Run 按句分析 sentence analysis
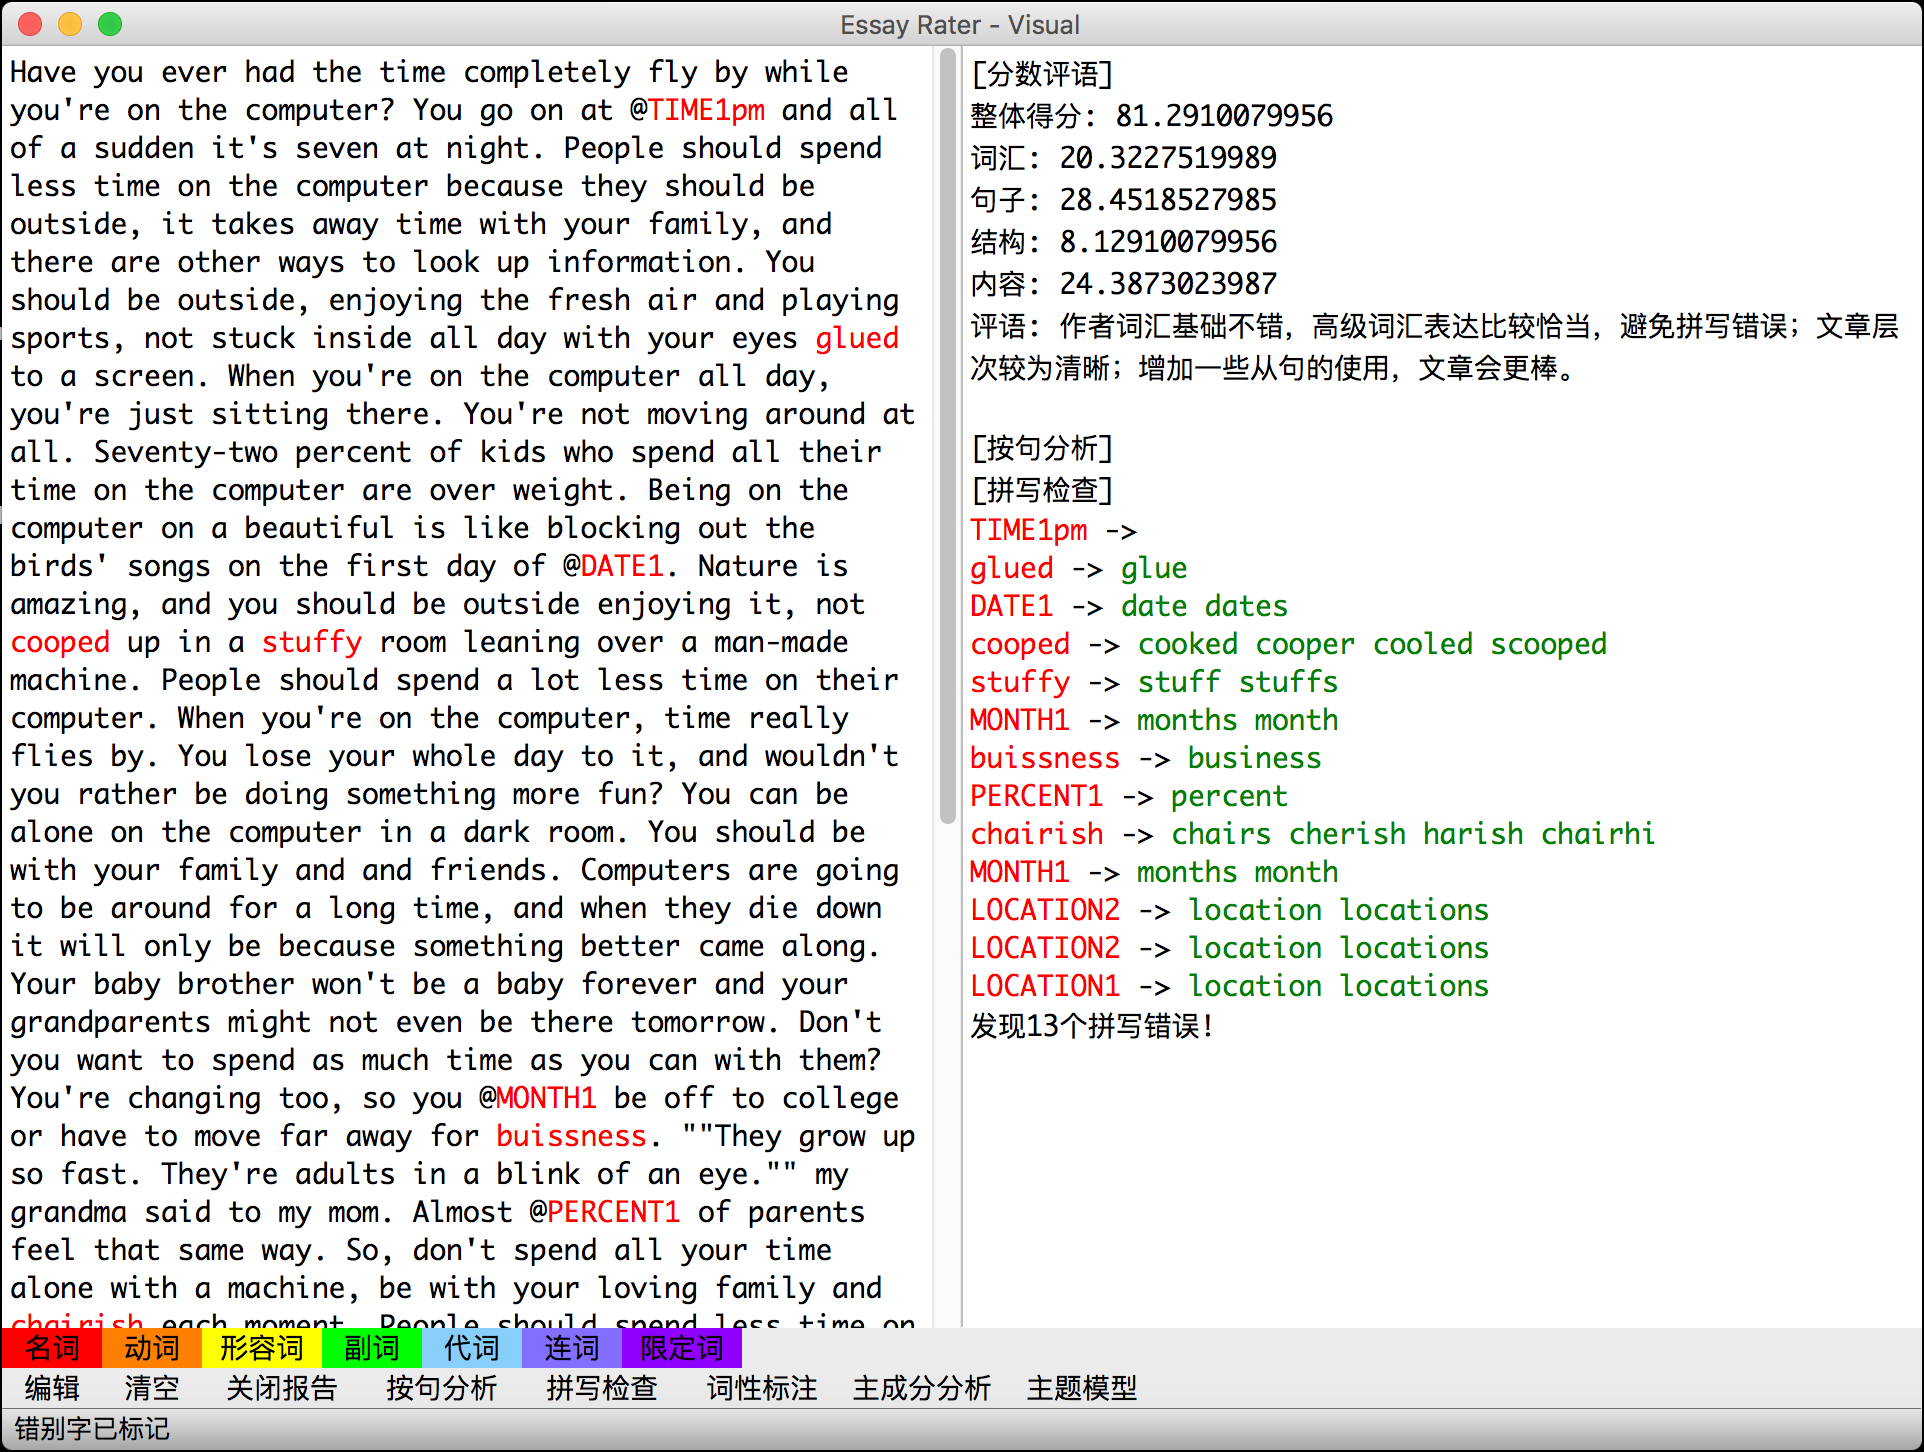 point(441,1388)
